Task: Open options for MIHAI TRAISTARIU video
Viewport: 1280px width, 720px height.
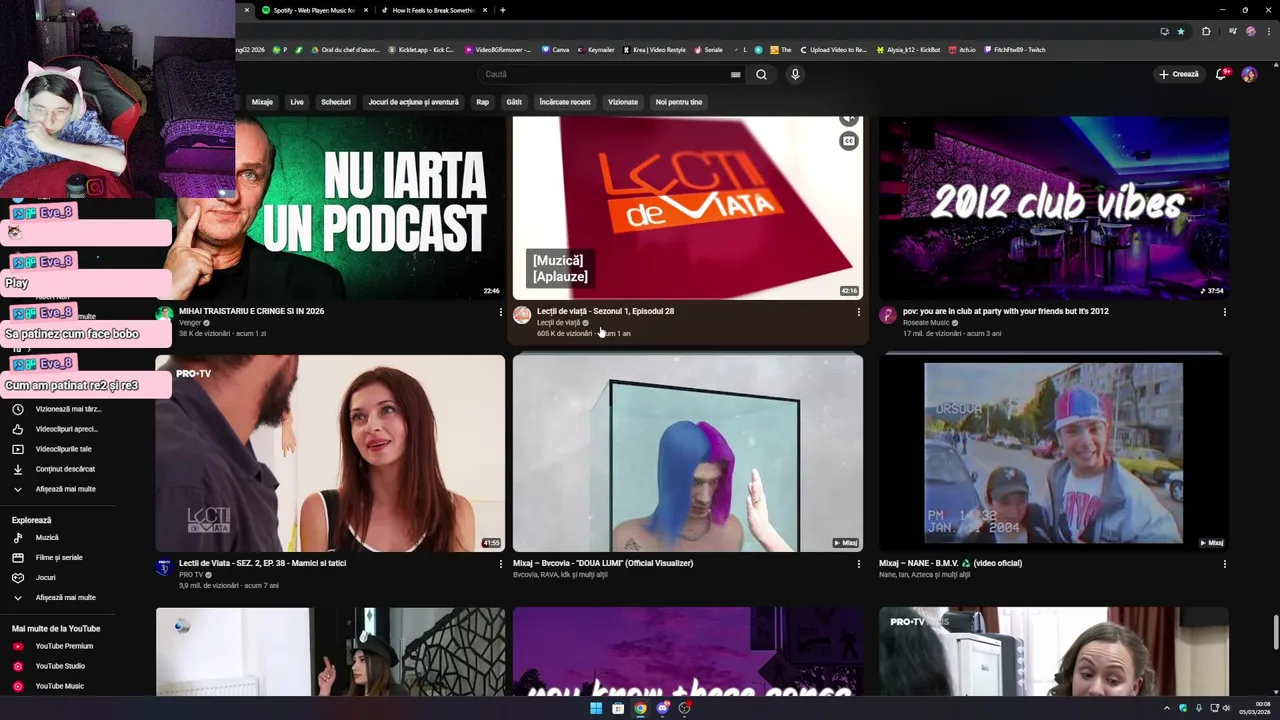Action: pos(501,312)
